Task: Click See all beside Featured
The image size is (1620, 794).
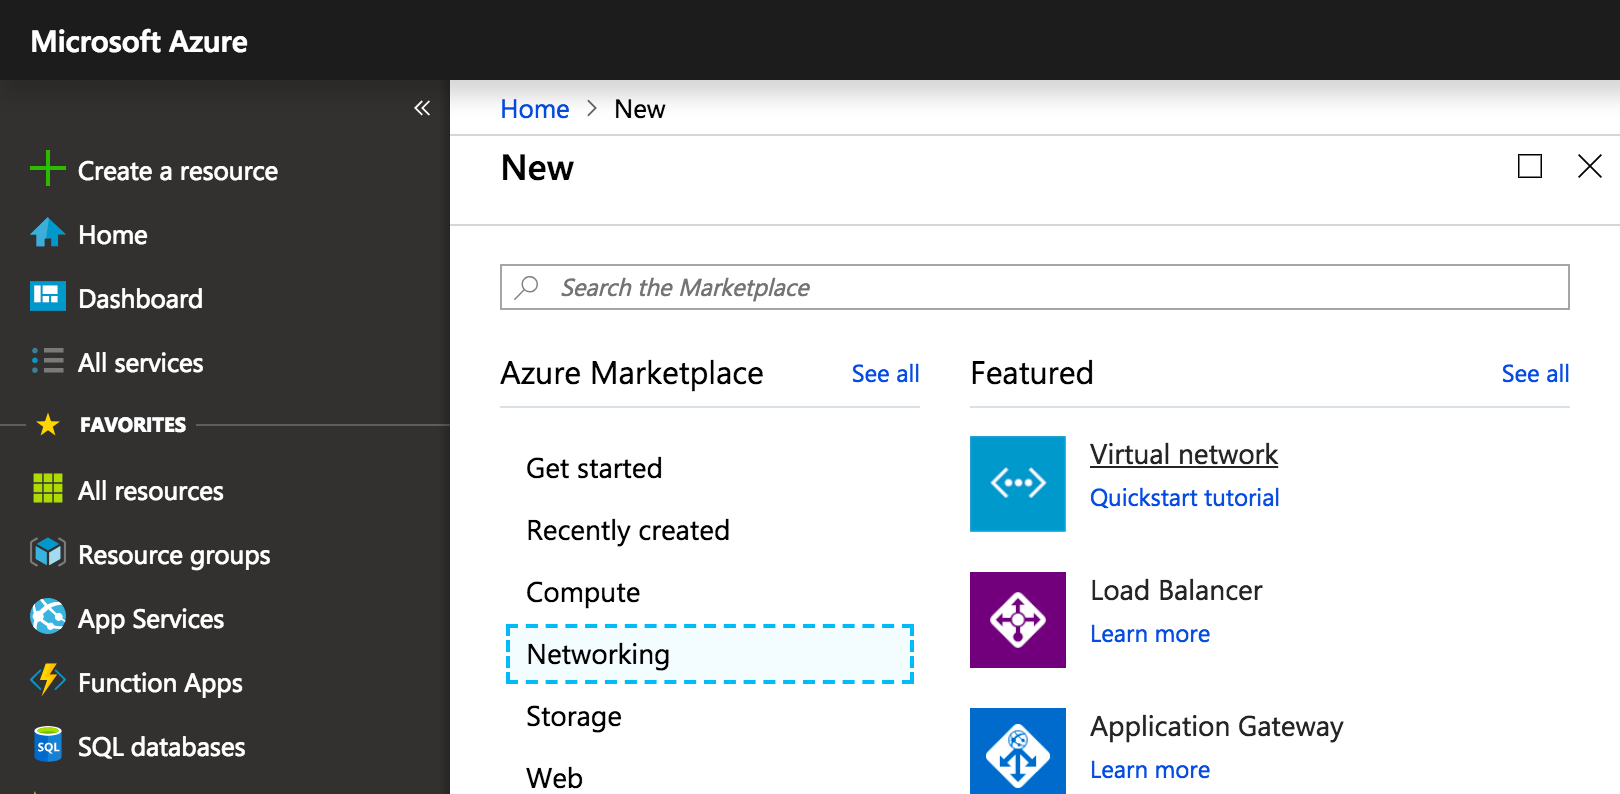Action: (x=1535, y=374)
